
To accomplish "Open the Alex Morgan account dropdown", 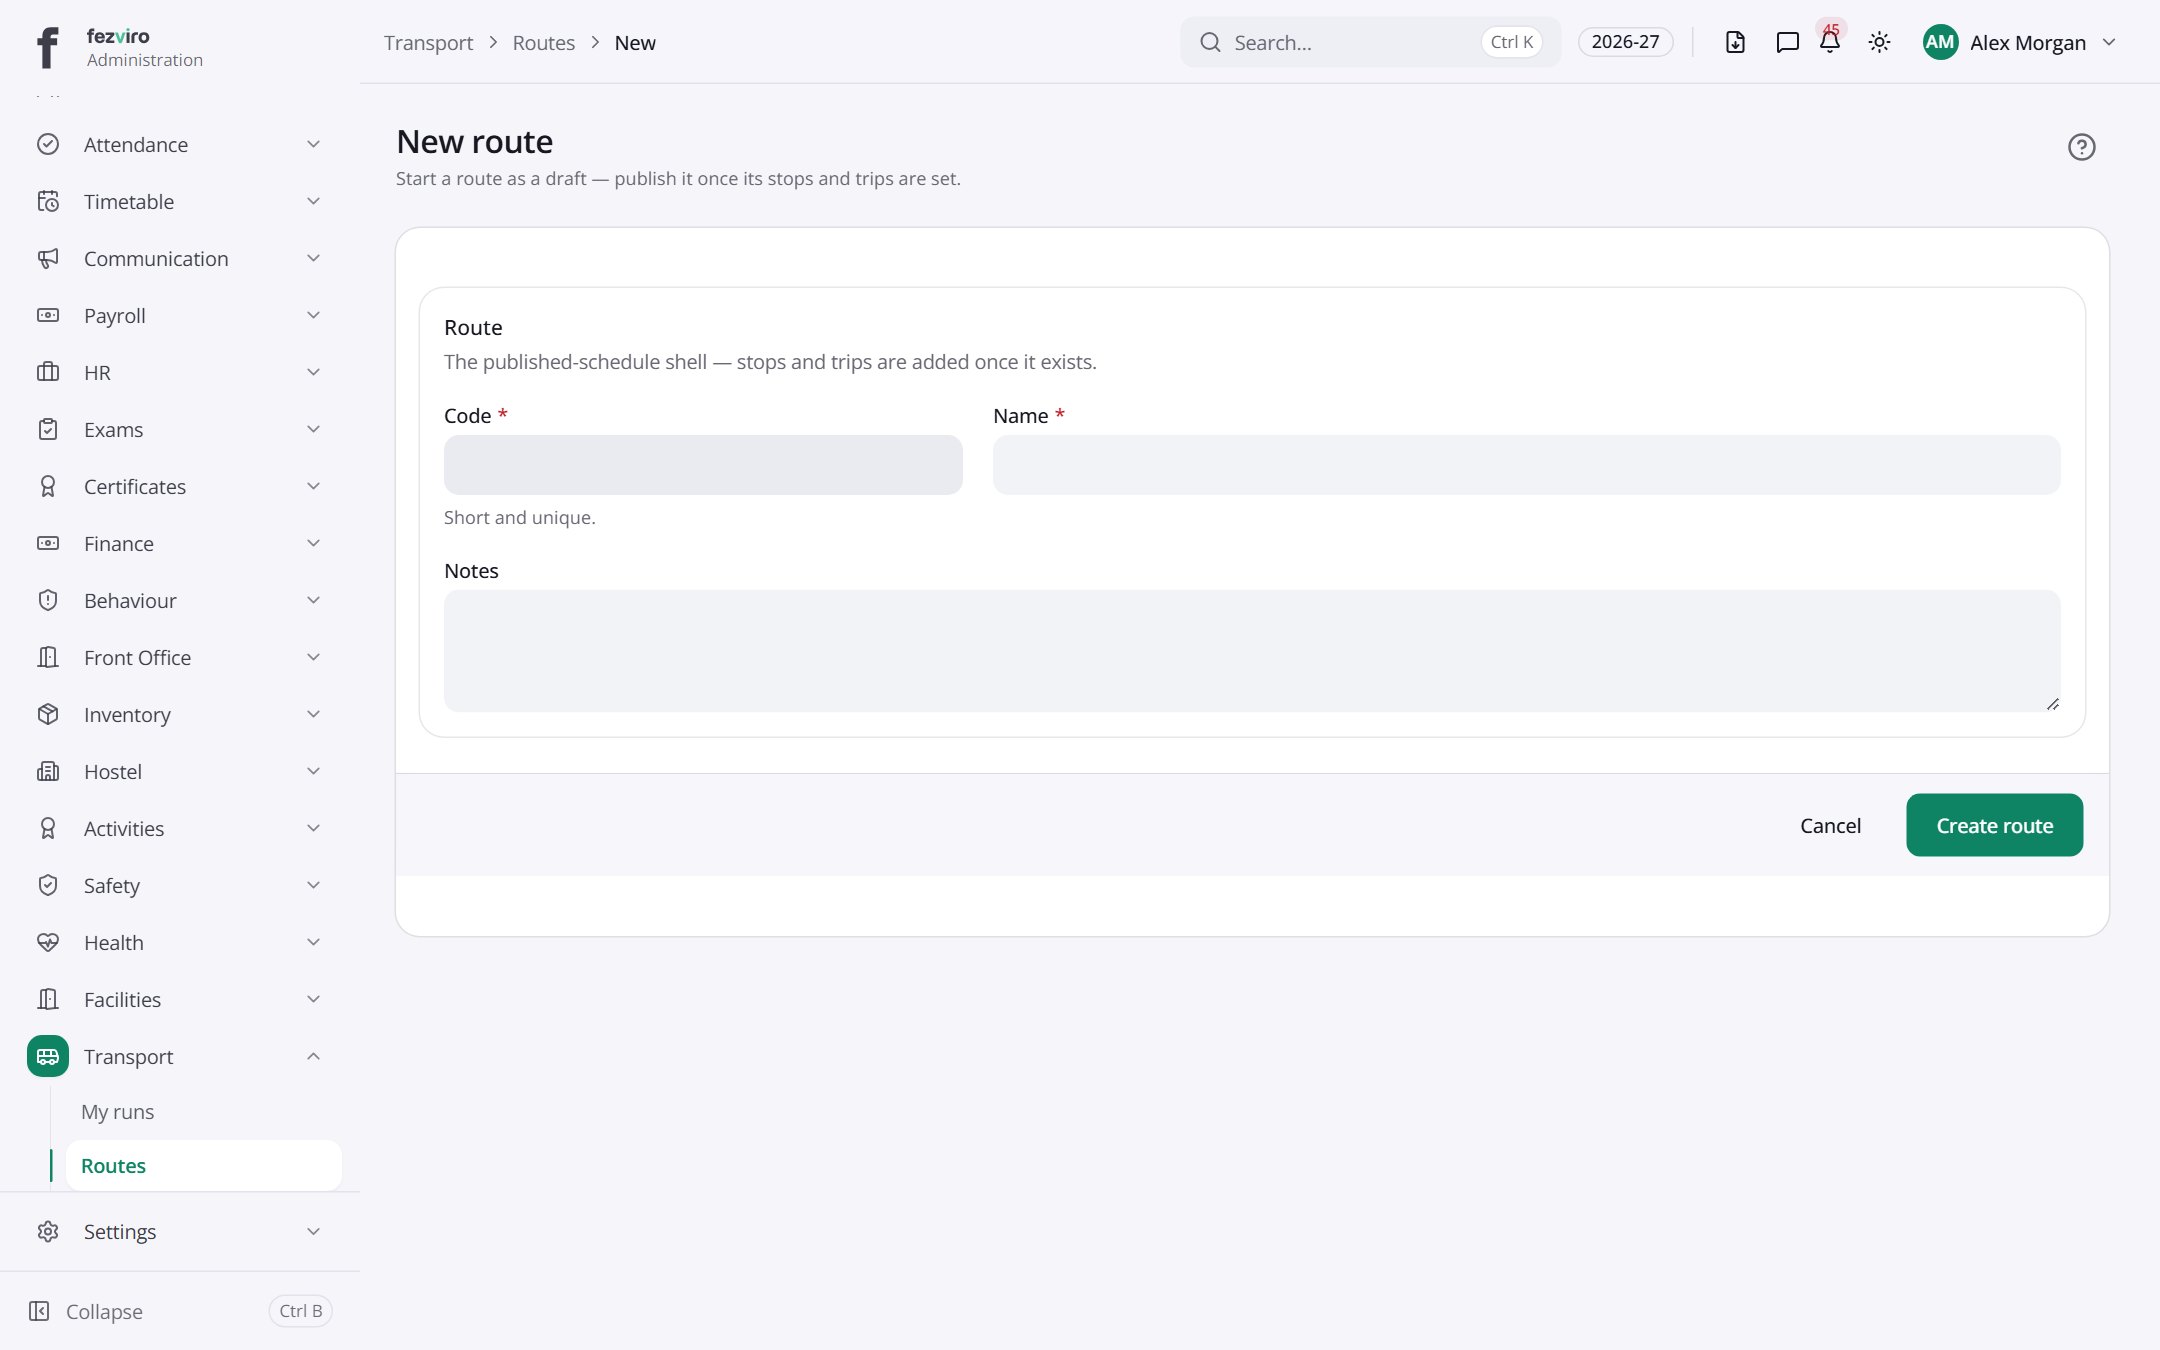I will pyautogui.click(x=2019, y=42).
